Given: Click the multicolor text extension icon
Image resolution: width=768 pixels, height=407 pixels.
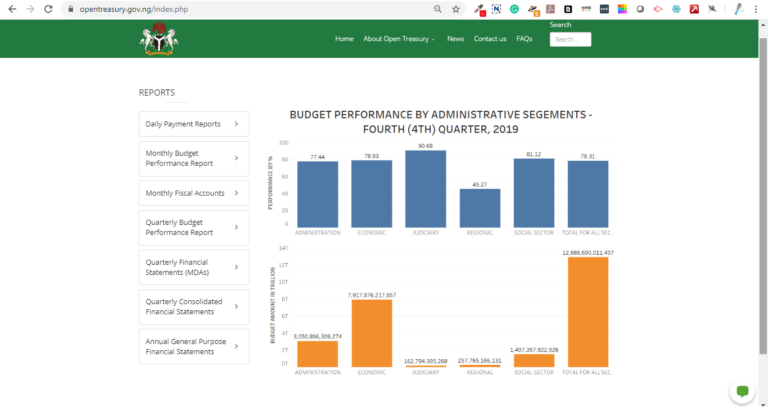Looking at the screenshot, I should [x=586, y=9].
